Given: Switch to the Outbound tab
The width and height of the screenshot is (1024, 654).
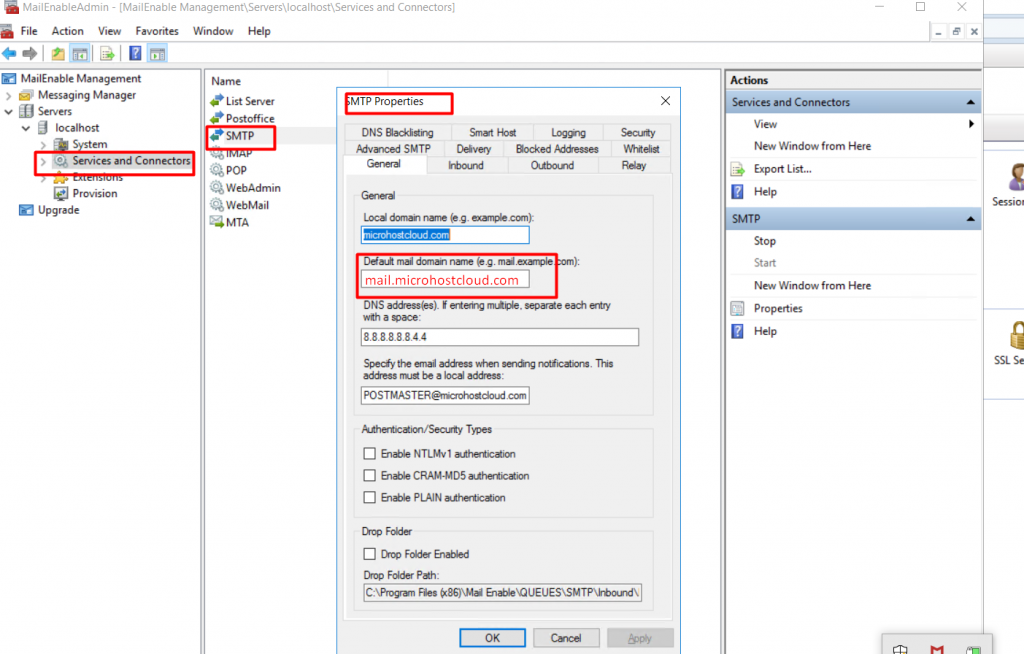Looking at the screenshot, I should [x=552, y=165].
